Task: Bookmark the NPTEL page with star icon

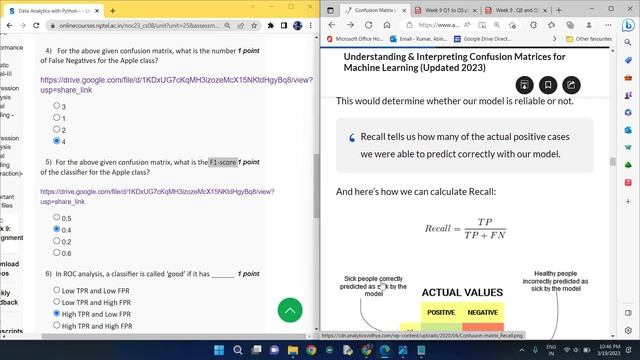Action: [x=254, y=25]
